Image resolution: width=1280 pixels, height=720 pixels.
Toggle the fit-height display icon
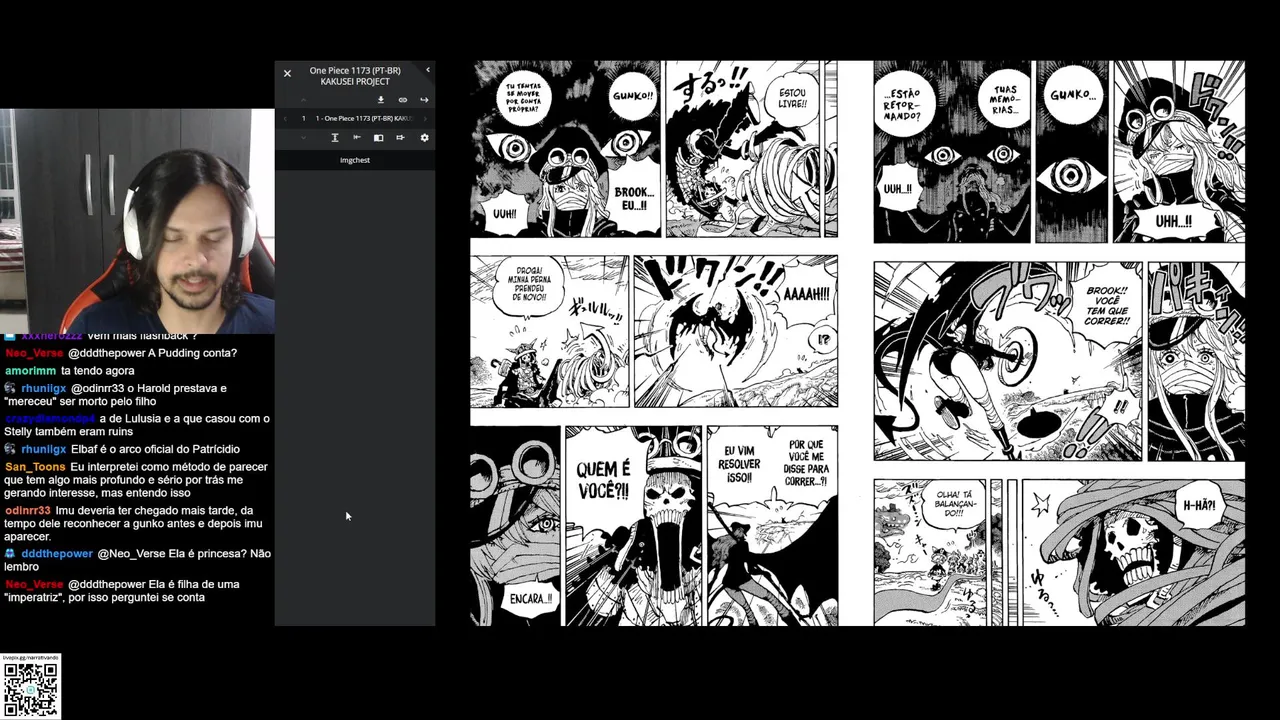coord(335,138)
